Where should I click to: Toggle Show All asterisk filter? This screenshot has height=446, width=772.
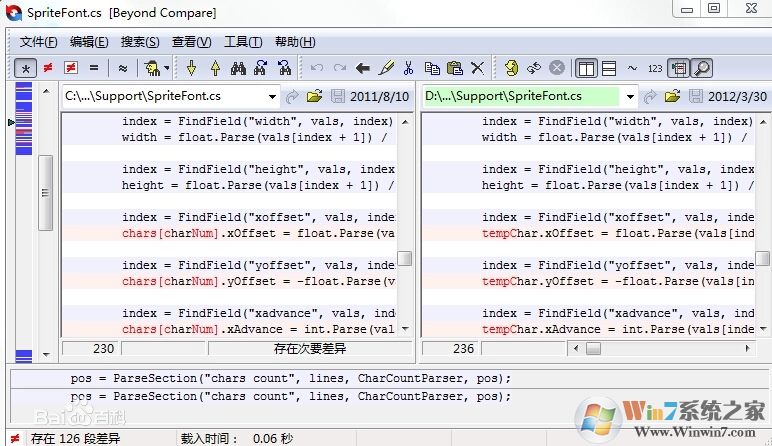[x=26, y=68]
